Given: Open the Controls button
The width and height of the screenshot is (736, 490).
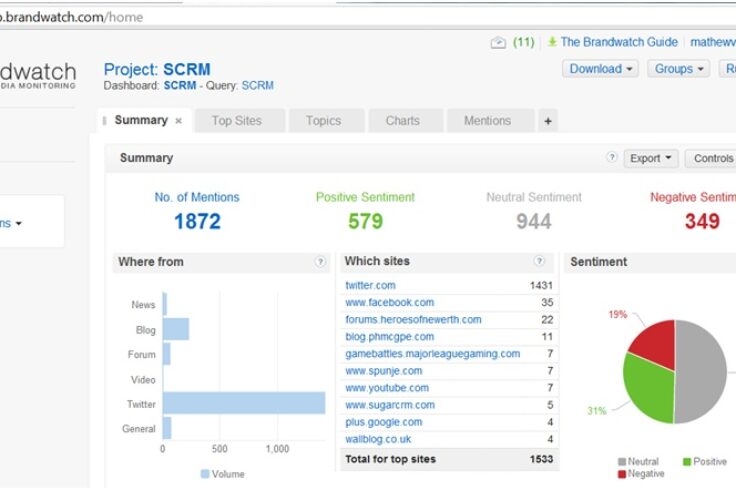Looking at the screenshot, I should (713, 159).
